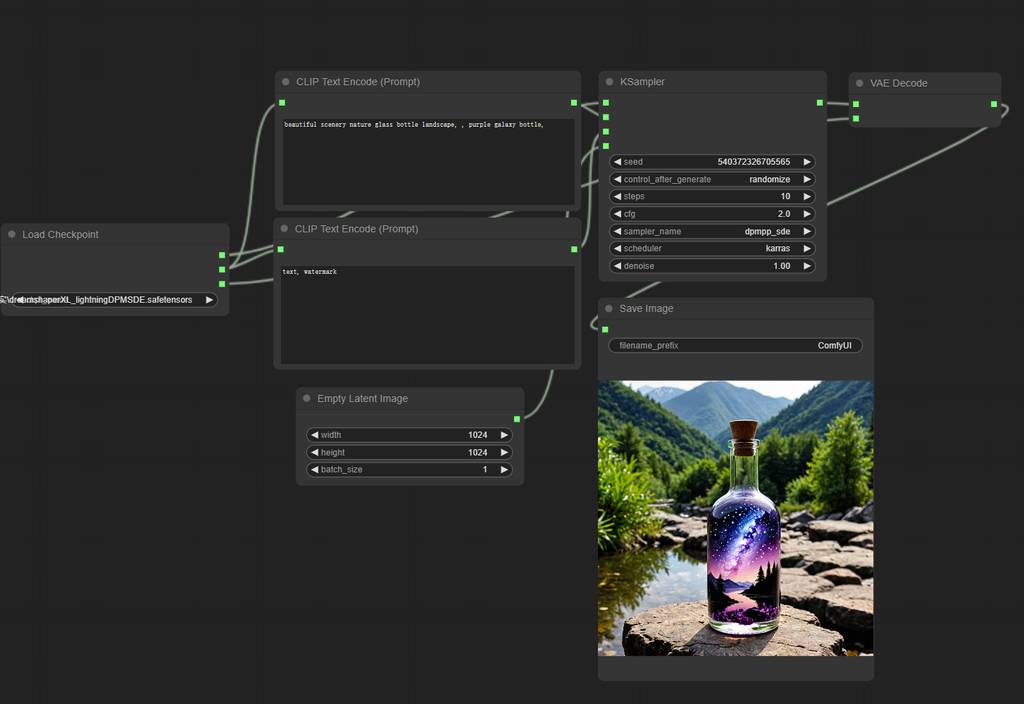Open the control_after_generate randomize selector
Screen dimensions: 1024x704
tap(712, 180)
